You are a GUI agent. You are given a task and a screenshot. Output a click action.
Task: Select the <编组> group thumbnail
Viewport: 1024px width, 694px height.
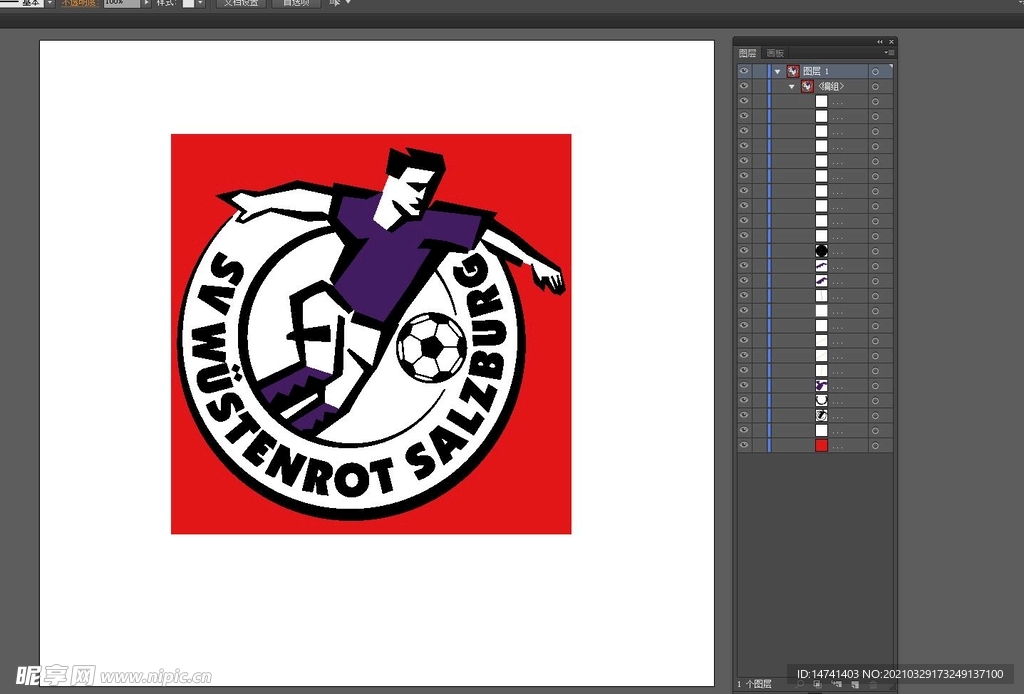tap(807, 86)
